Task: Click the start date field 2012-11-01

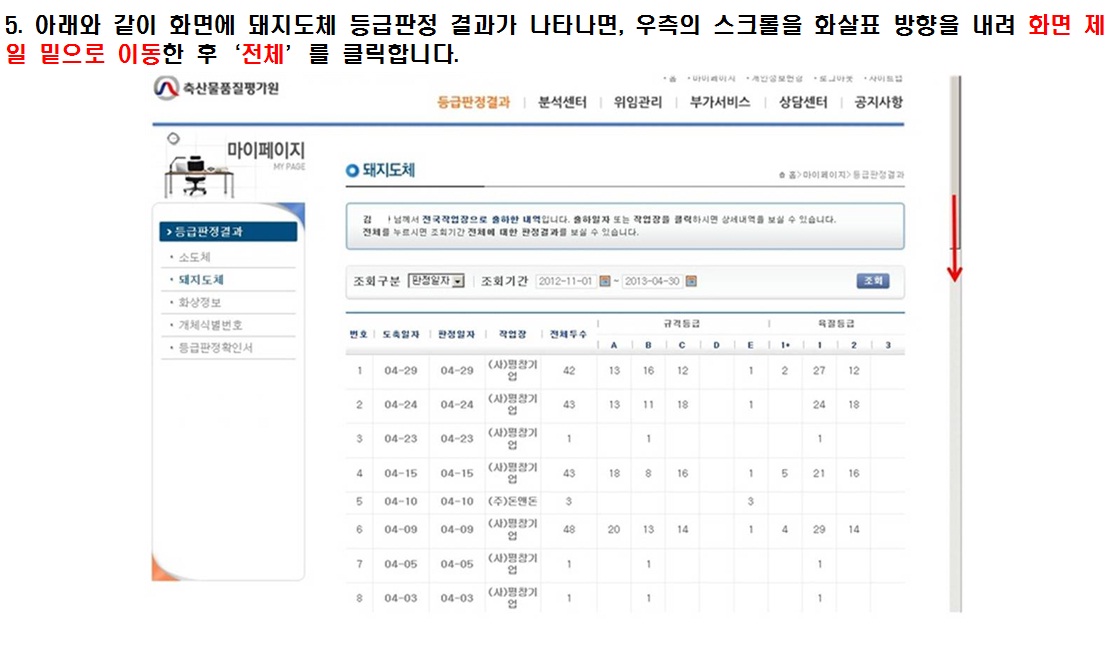Action: [x=566, y=281]
